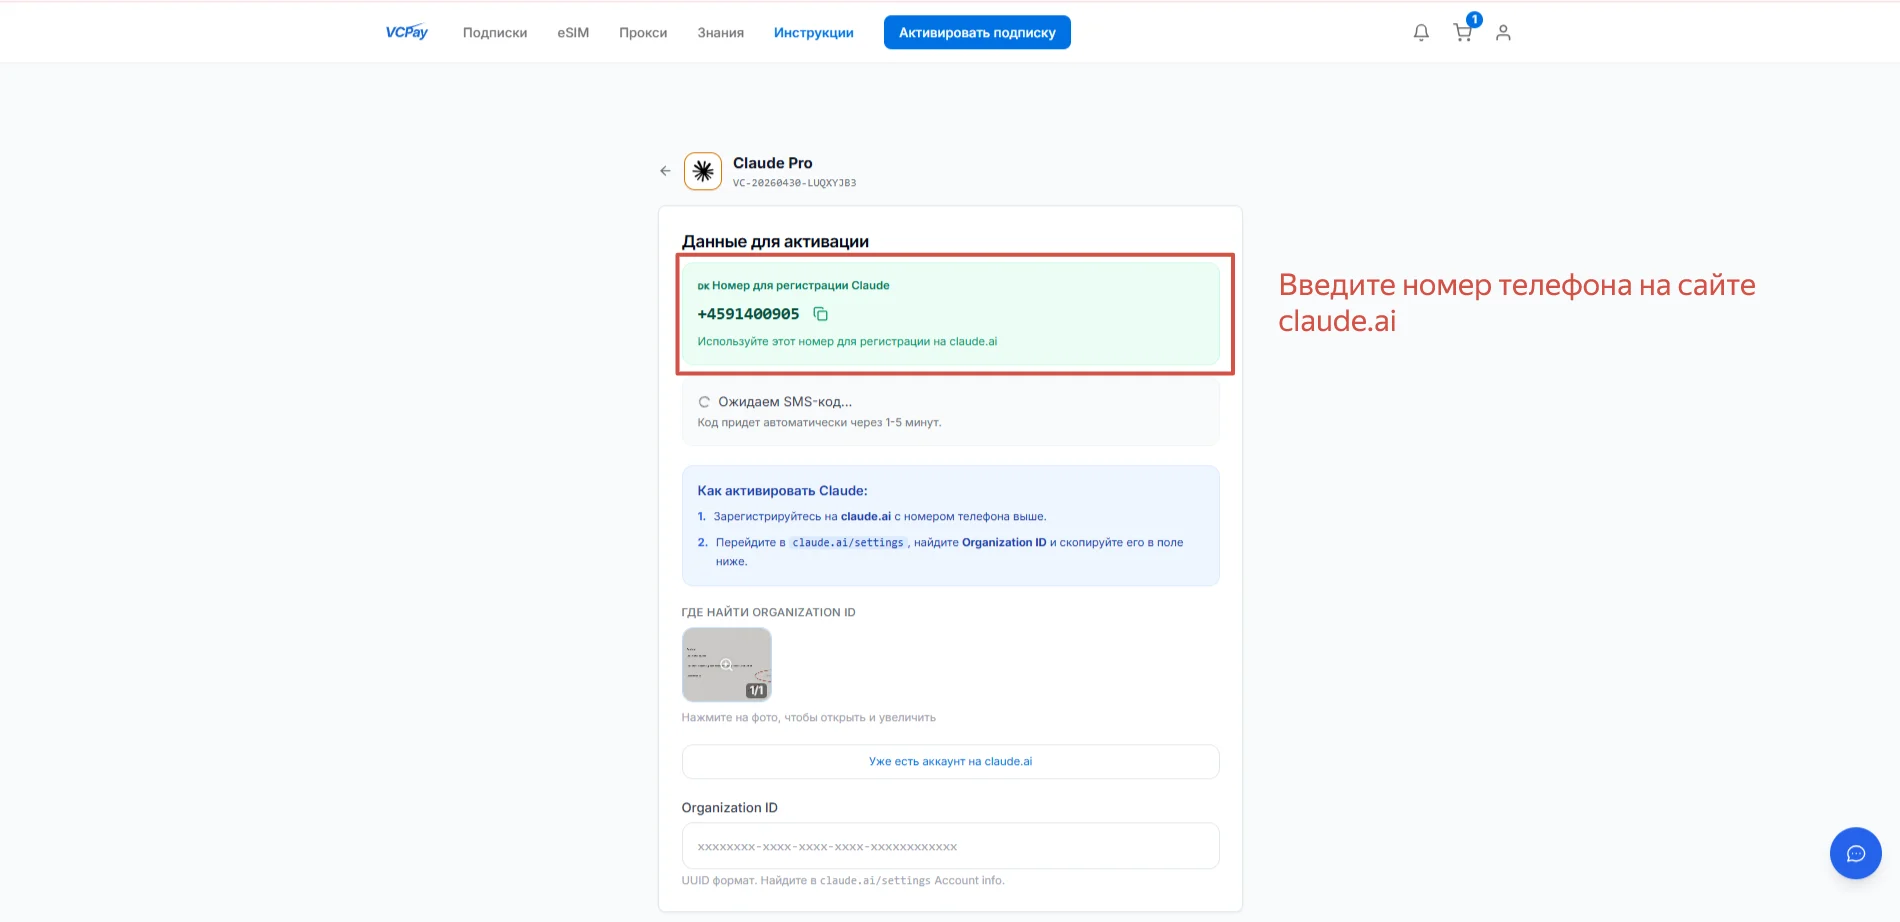Copy the phone number with copy icon
Screen dimensions: 1900x922
coord(821,314)
